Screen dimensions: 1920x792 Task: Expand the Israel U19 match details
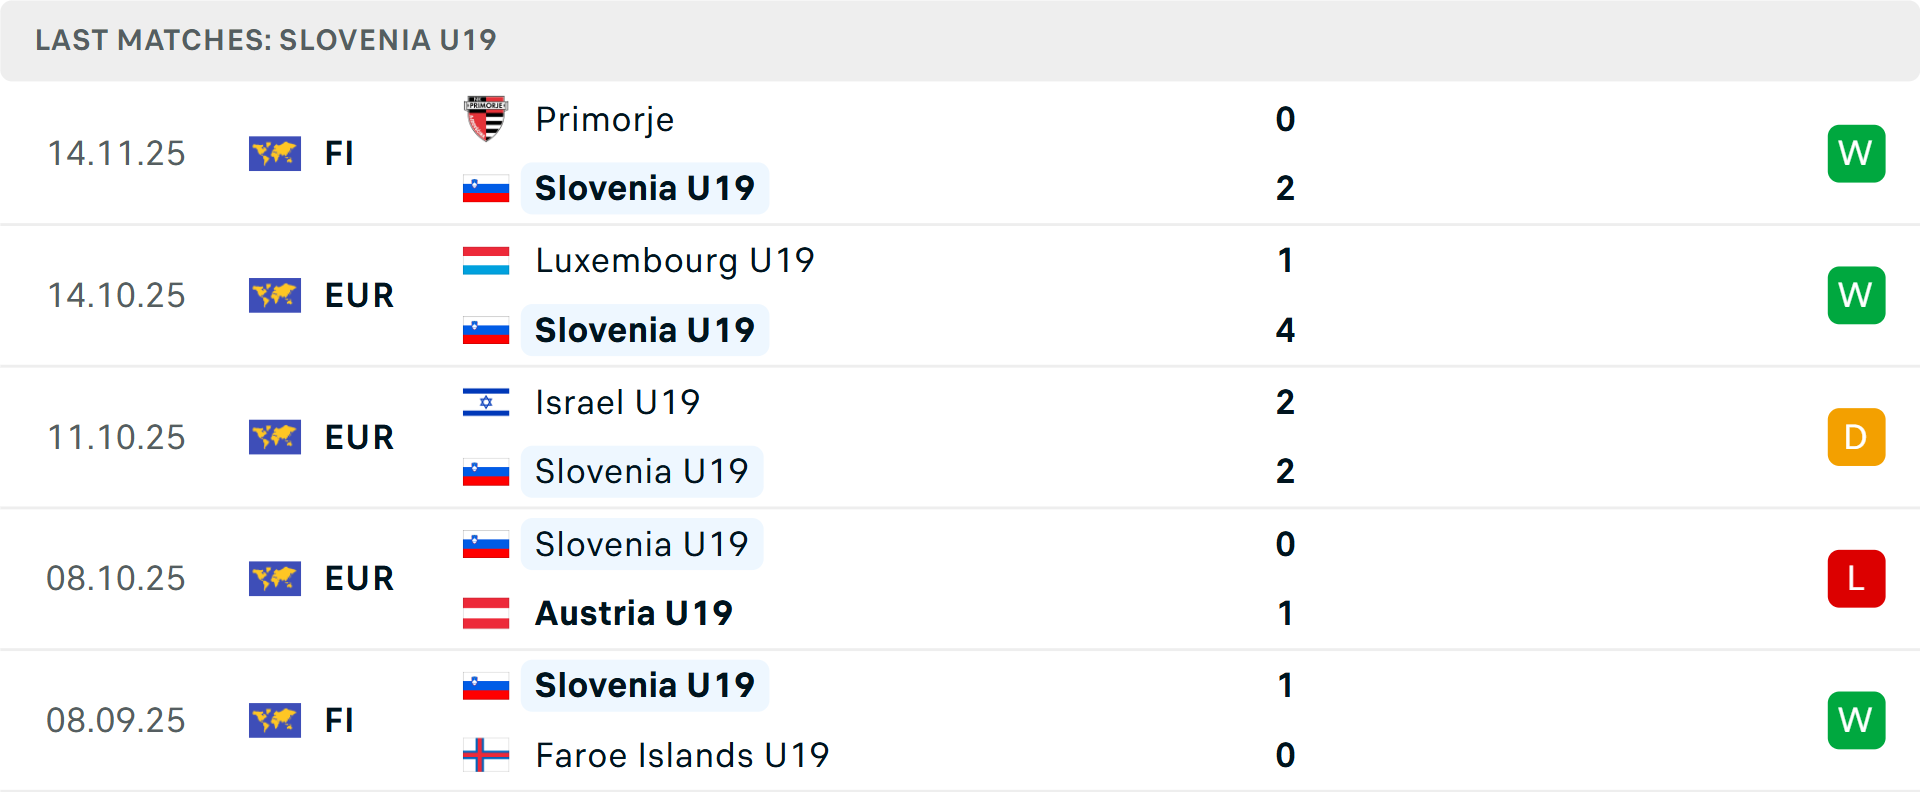[960, 436]
